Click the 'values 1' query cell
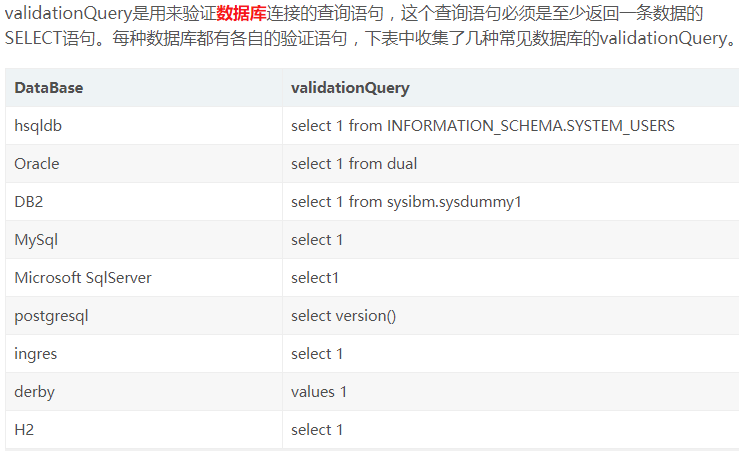Image resolution: width=739 pixels, height=451 pixels. (511, 392)
